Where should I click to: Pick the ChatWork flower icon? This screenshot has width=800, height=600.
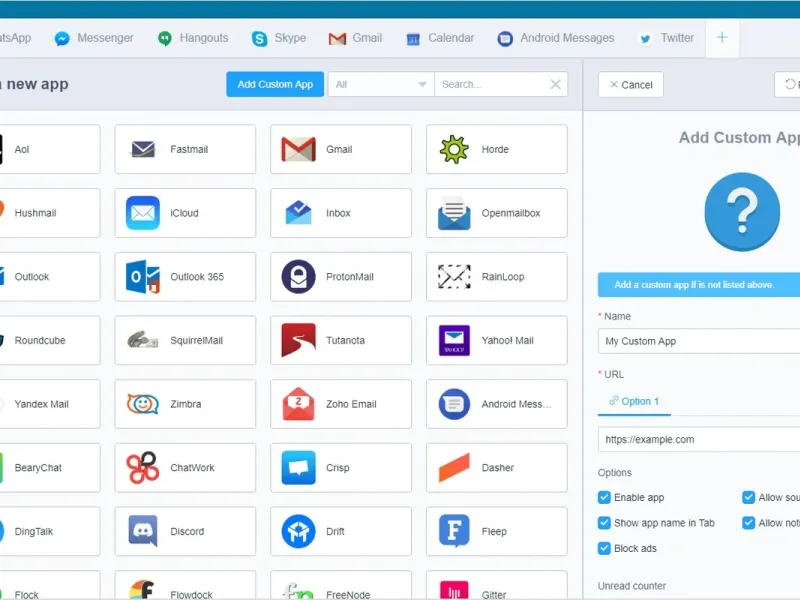tap(143, 467)
